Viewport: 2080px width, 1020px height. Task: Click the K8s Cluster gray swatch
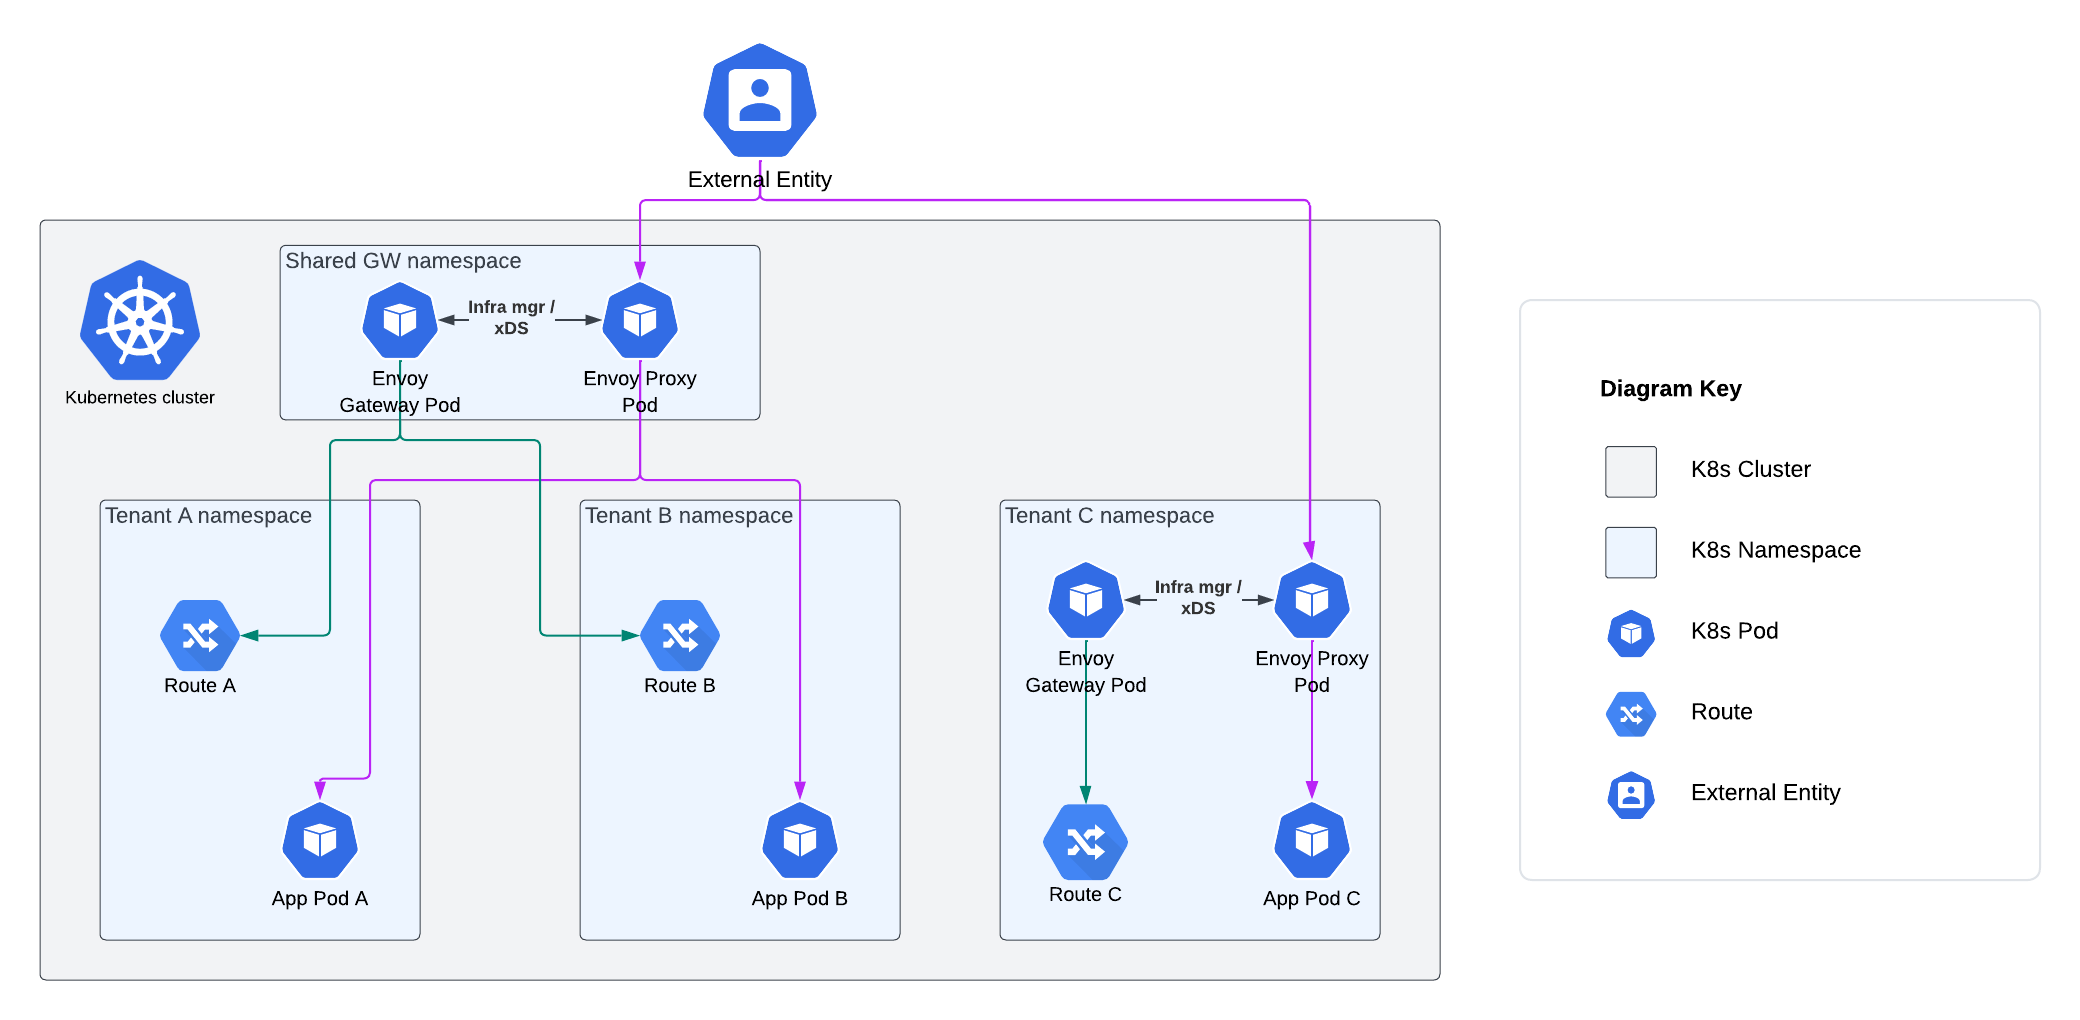click(1631, 472)
